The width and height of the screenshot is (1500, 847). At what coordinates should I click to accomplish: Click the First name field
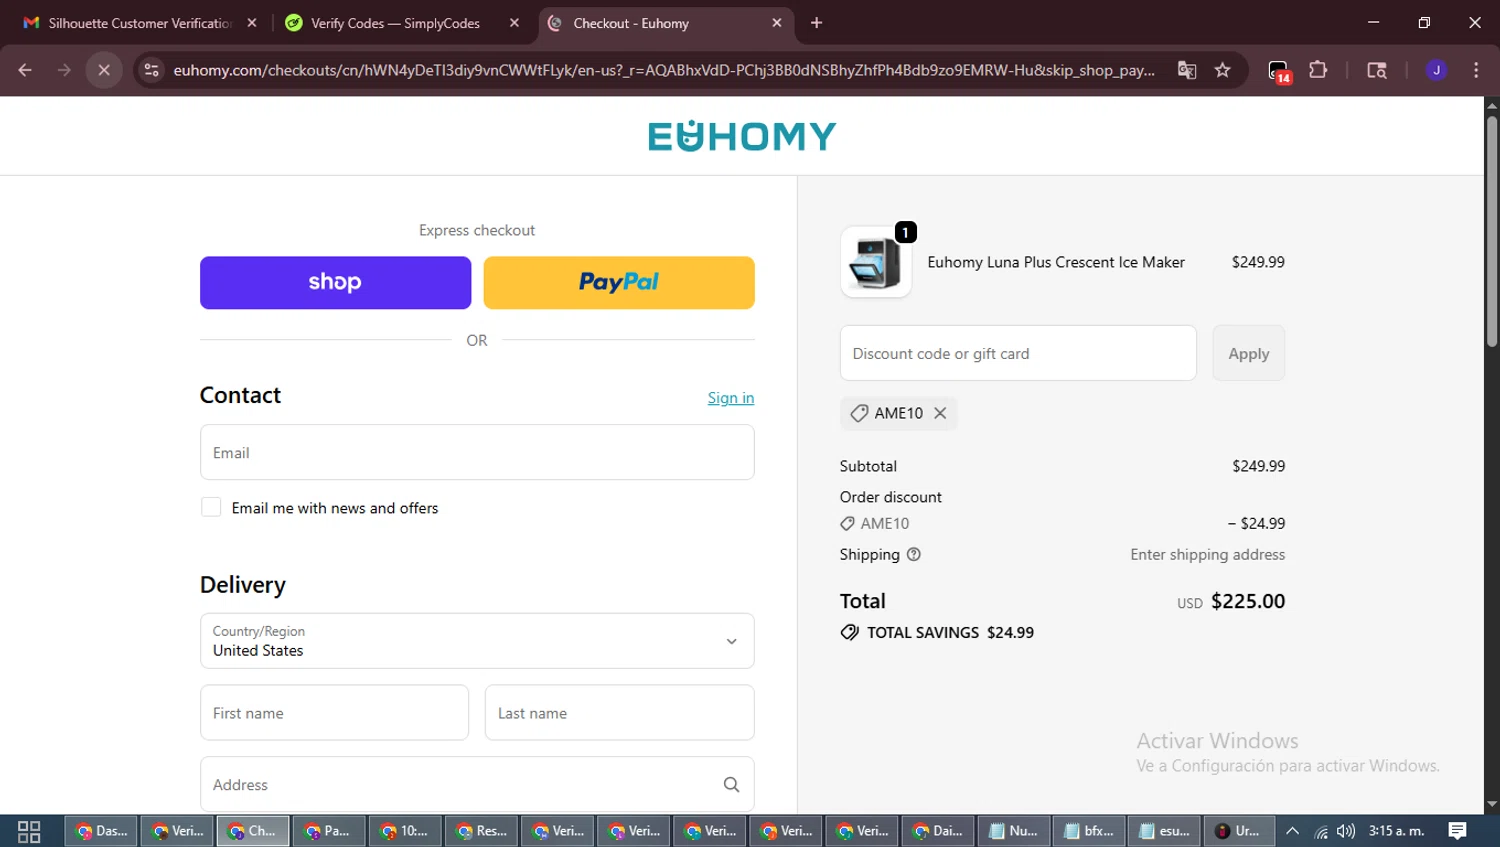[x=334, y=713]
